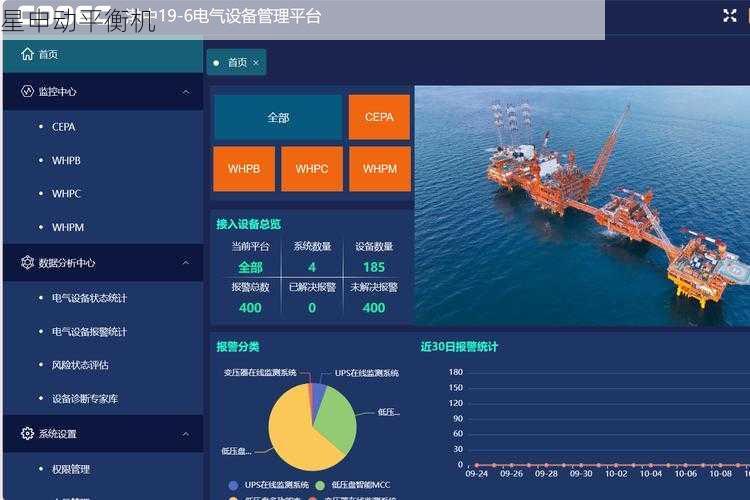Select the orange CEPA tile
750x500 pixels.
[x=379, y=117]
